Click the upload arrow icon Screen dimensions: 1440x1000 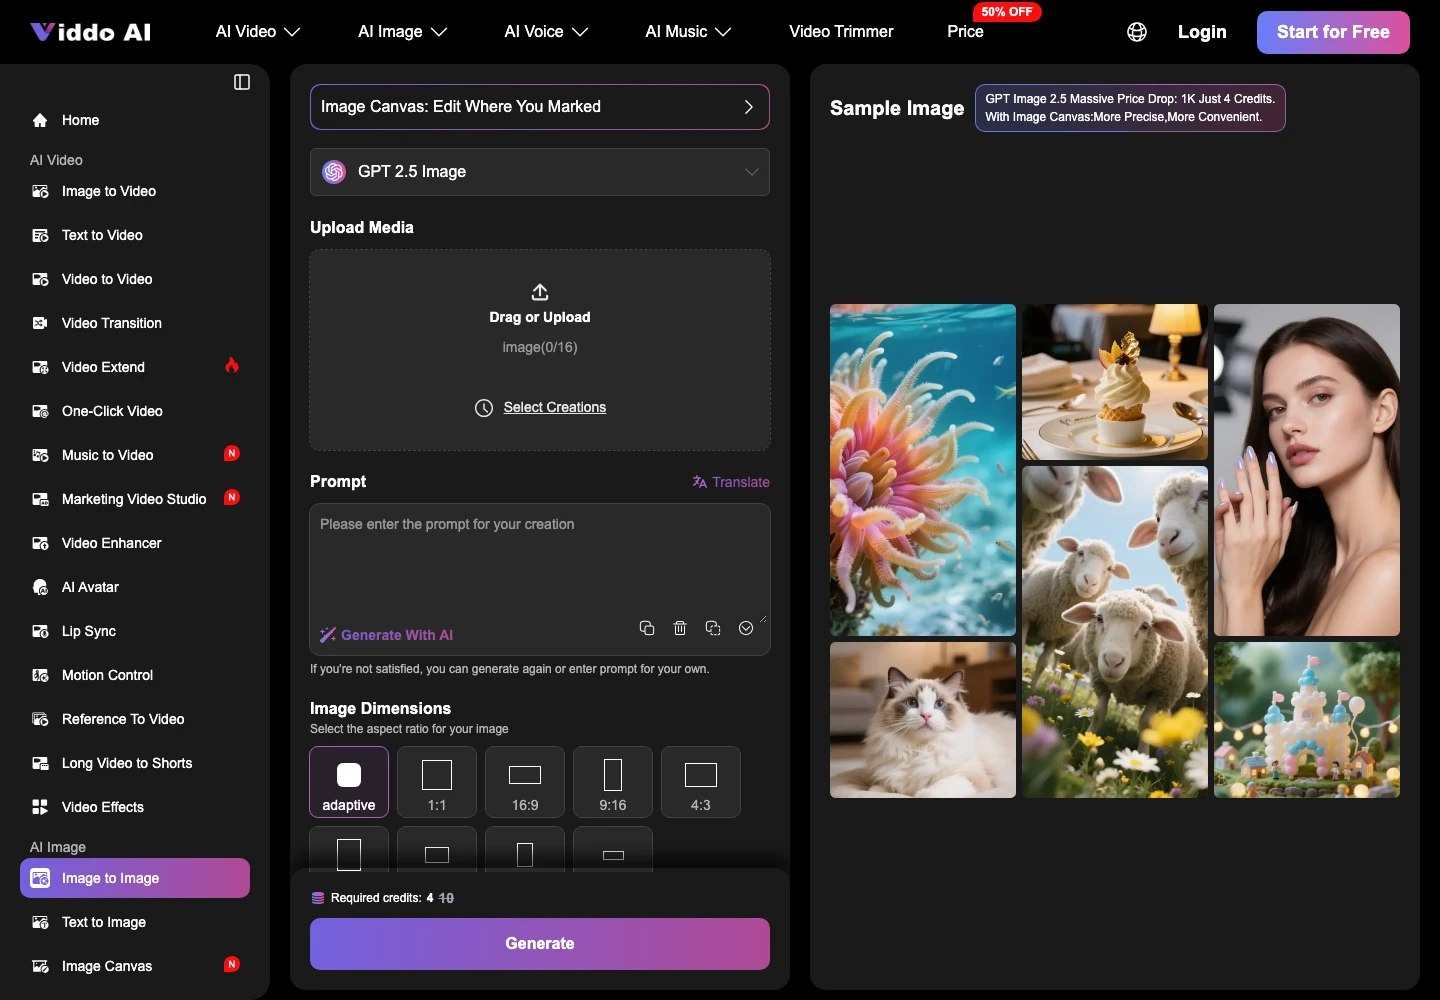pyautogui.click(x=540, y=292)
